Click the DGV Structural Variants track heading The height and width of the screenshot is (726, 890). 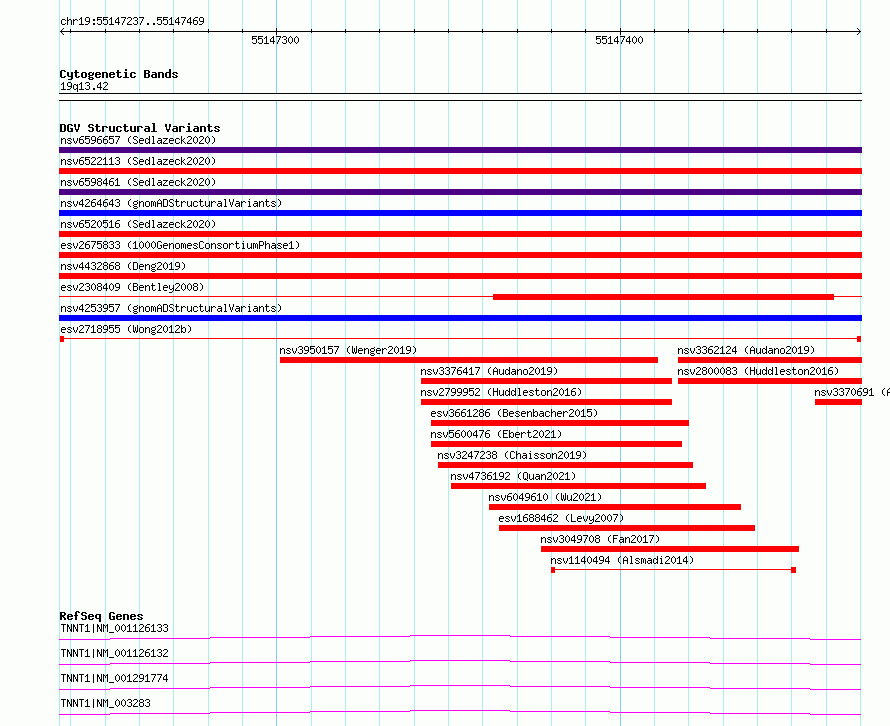tap(140, 128)
